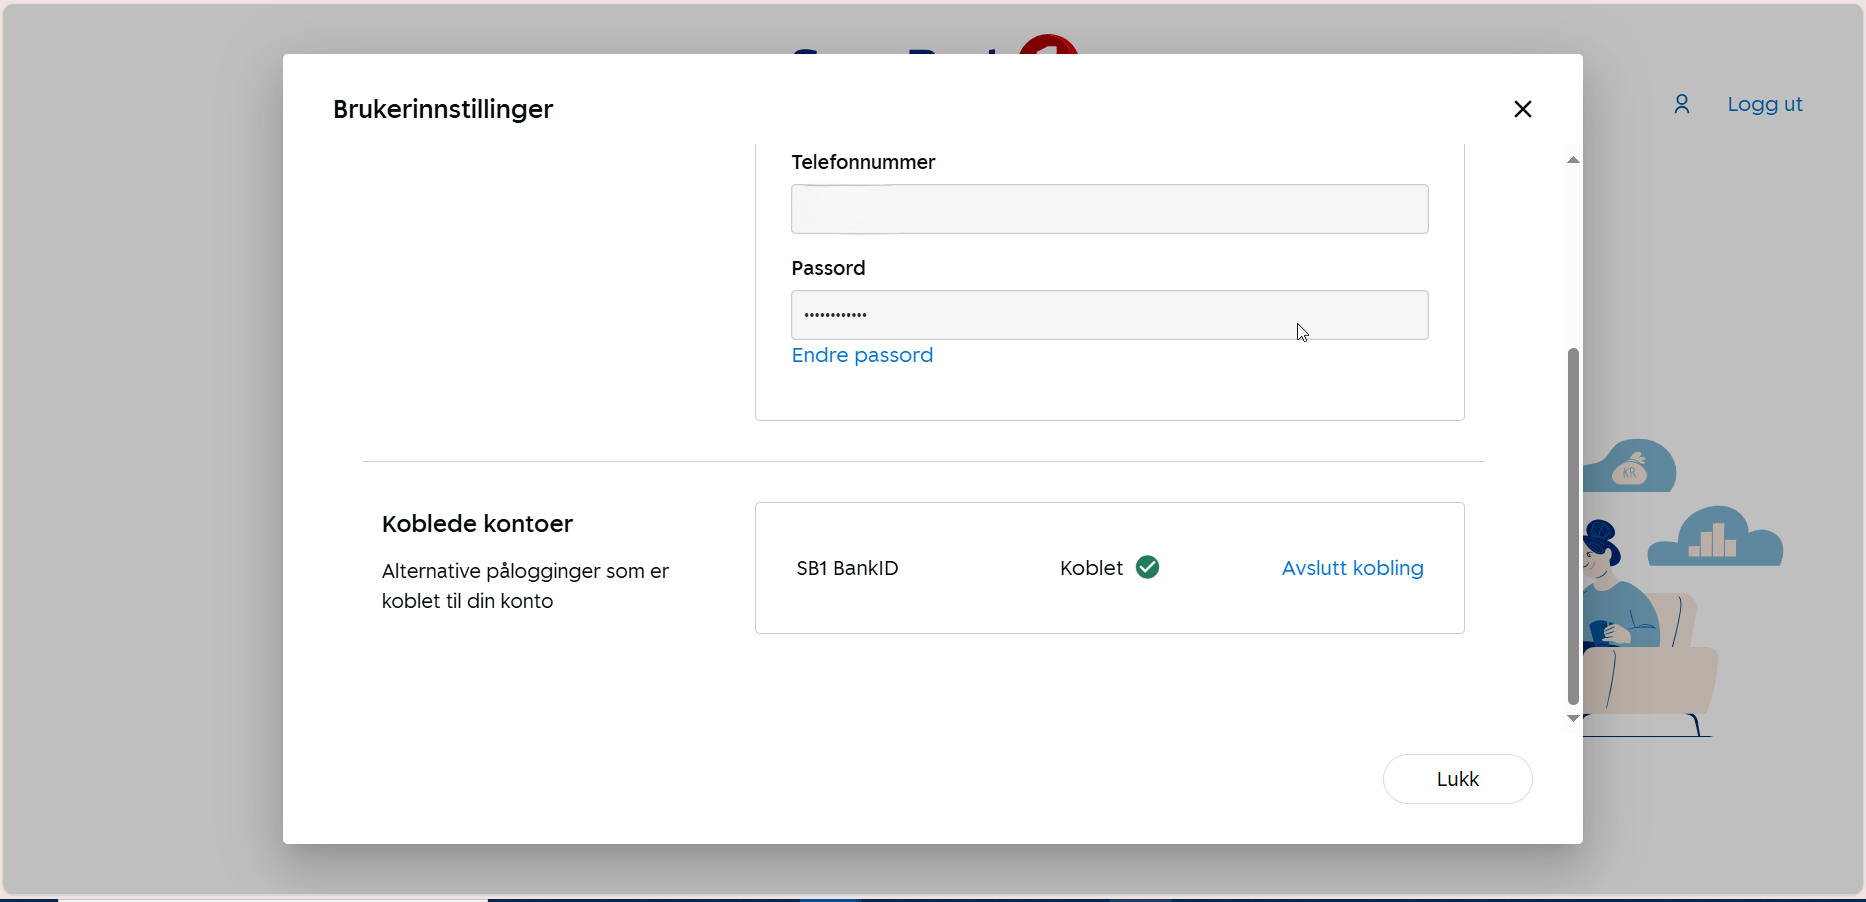Focus the Telefonnummer input field
1866x902 pixels.
click(x=1109, y=209)
